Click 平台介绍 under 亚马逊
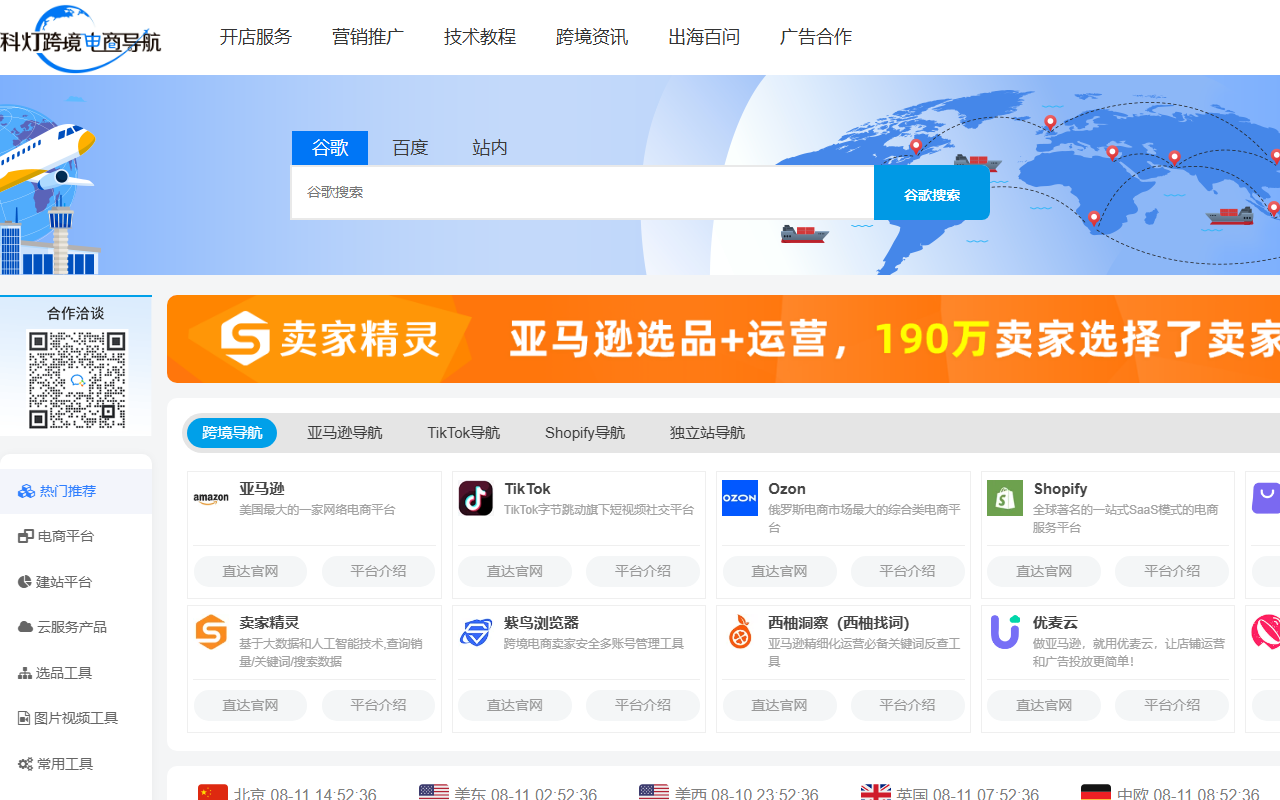 tap(378, 571)
